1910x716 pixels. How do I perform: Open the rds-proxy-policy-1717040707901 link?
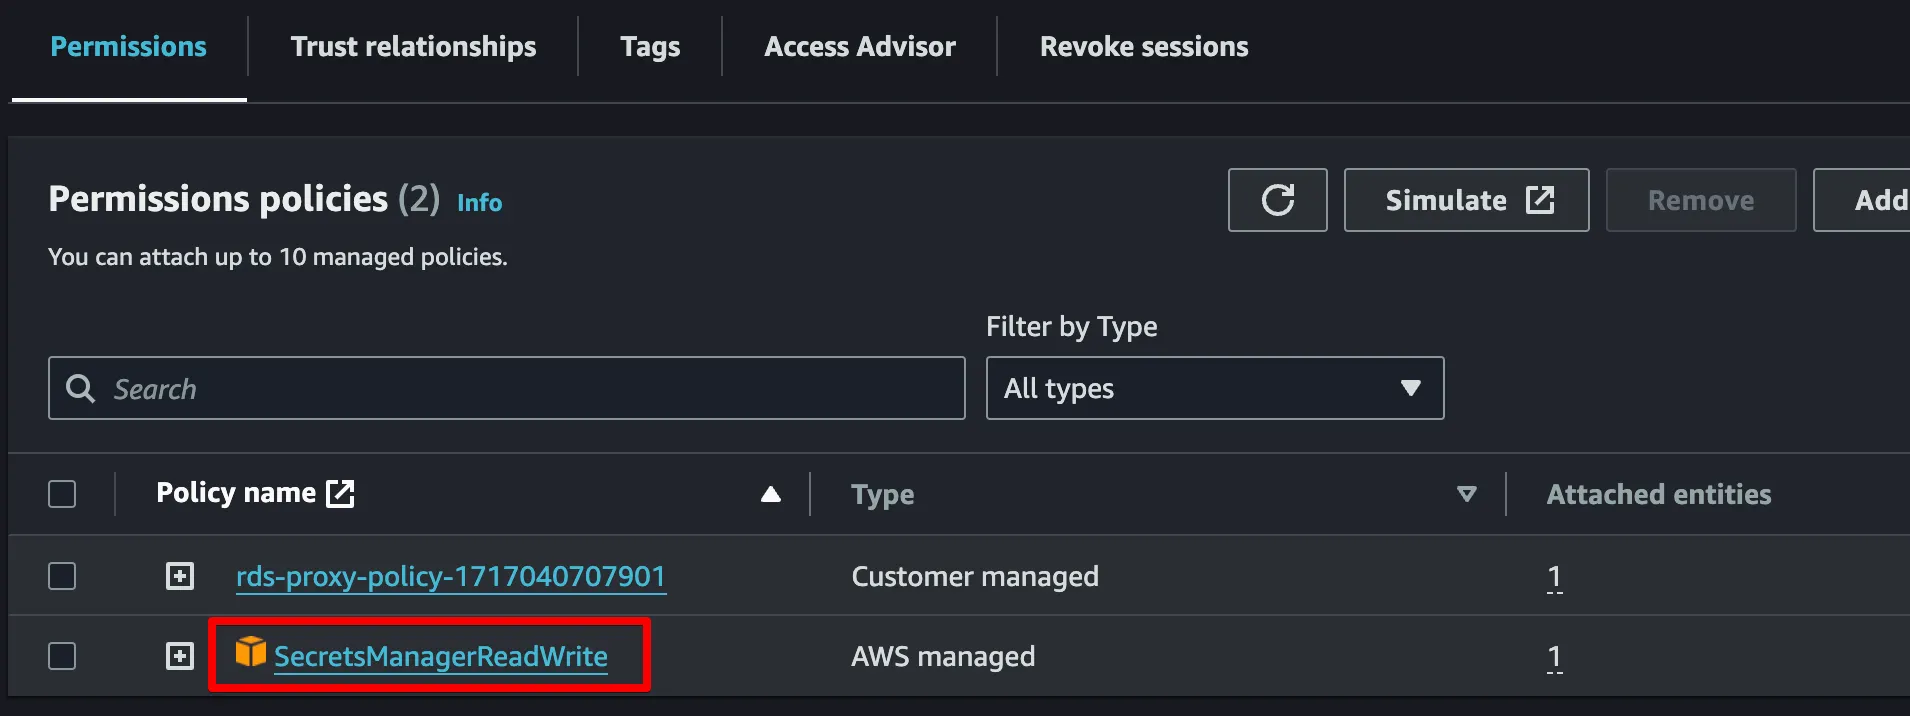click(x=451, y=577)
